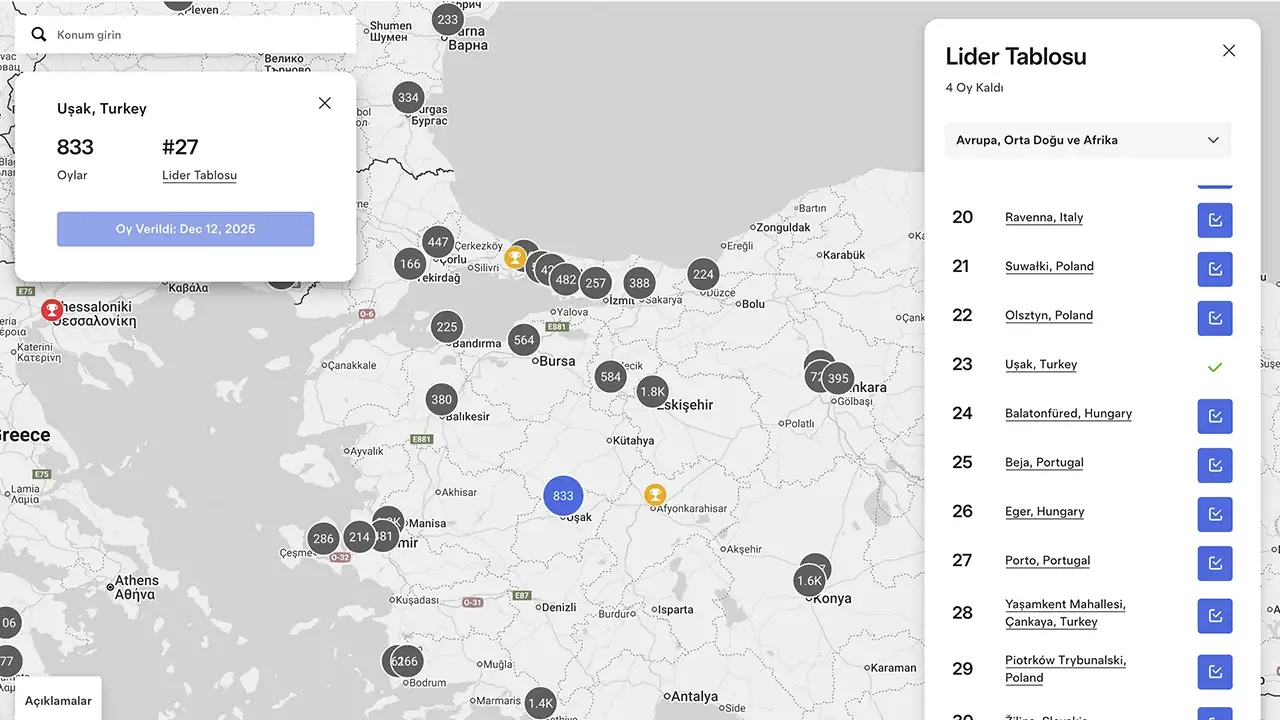Vote for Beja, Portugal

click(x=1215, y=465)
